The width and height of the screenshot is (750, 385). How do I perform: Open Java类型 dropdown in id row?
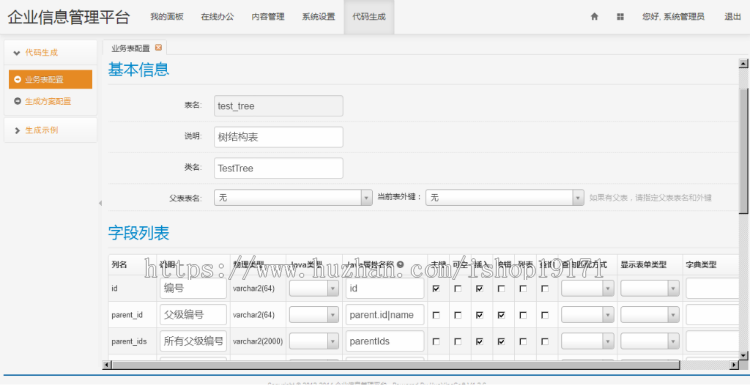click(x=314, y=289)
